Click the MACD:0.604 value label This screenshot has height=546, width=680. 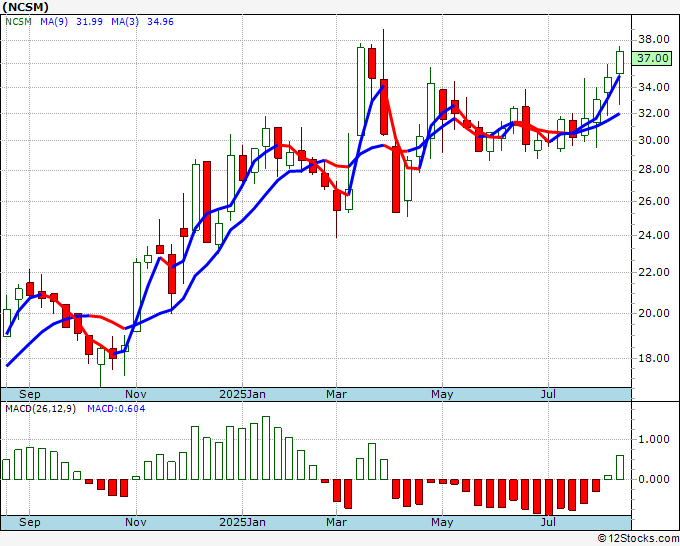116,409
